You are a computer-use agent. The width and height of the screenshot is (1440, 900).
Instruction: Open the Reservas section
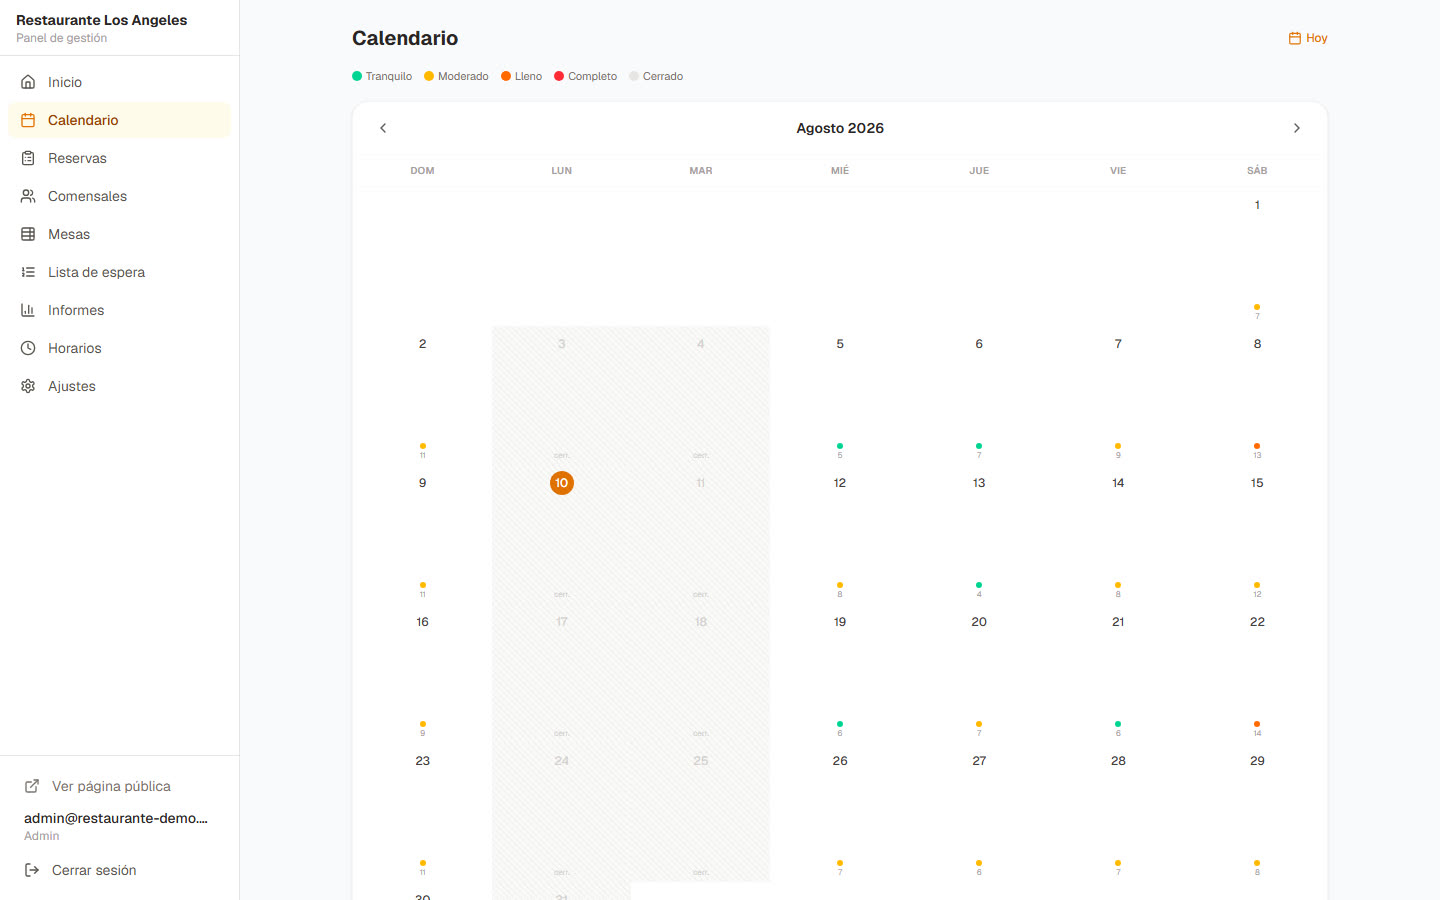[119, 158]
